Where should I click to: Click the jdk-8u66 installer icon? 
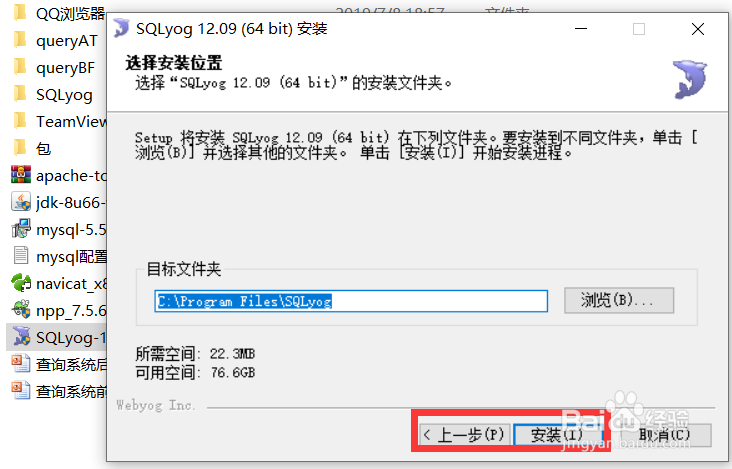pos(21,202)
